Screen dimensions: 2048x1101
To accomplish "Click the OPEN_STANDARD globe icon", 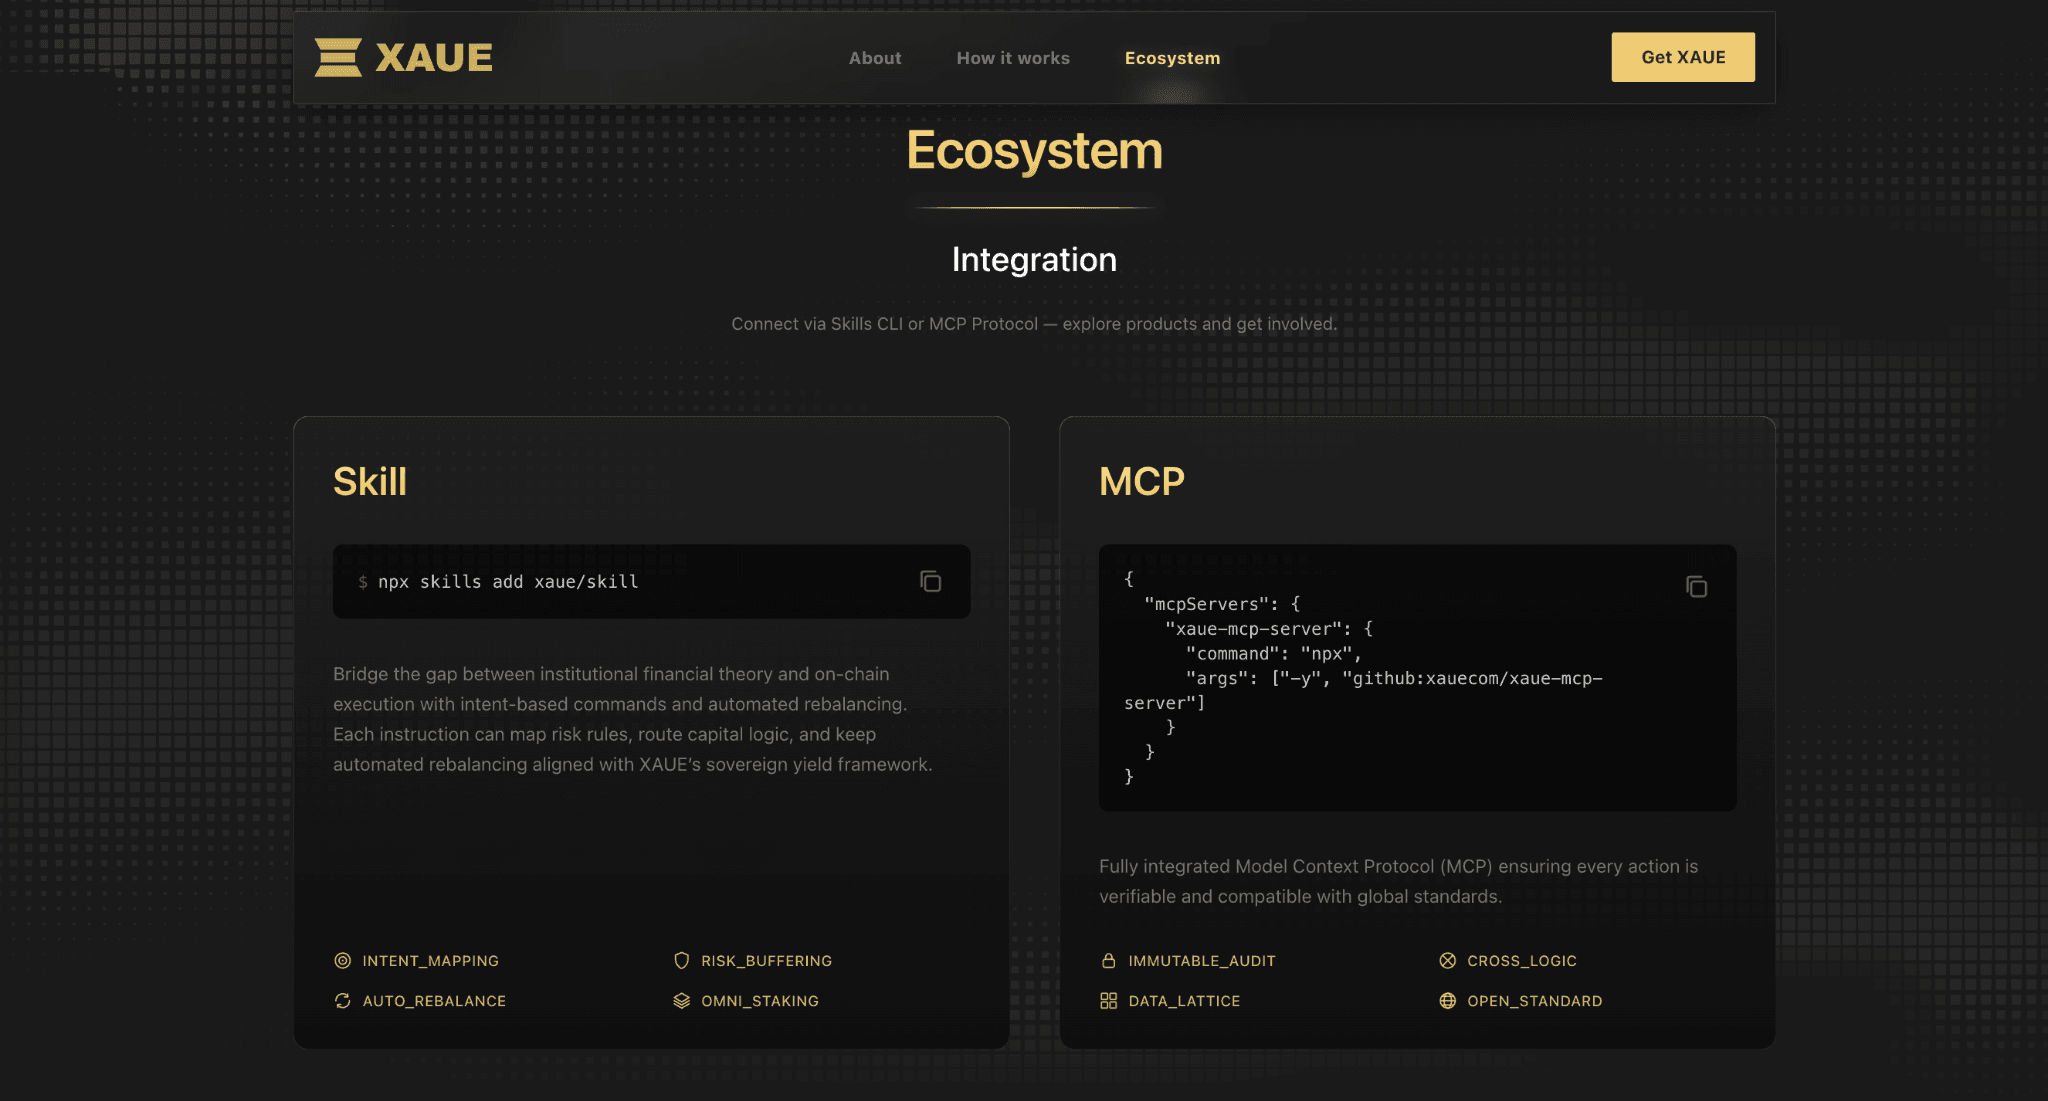I will [1447, 1000].
